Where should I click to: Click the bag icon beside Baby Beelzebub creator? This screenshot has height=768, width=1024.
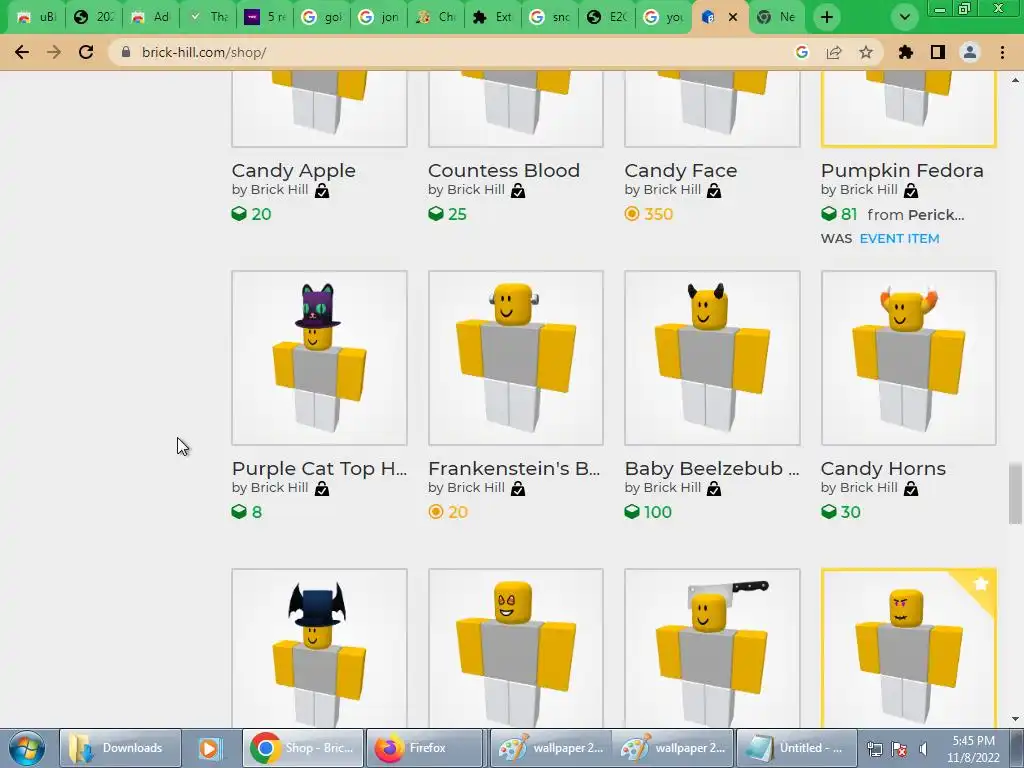714,488
